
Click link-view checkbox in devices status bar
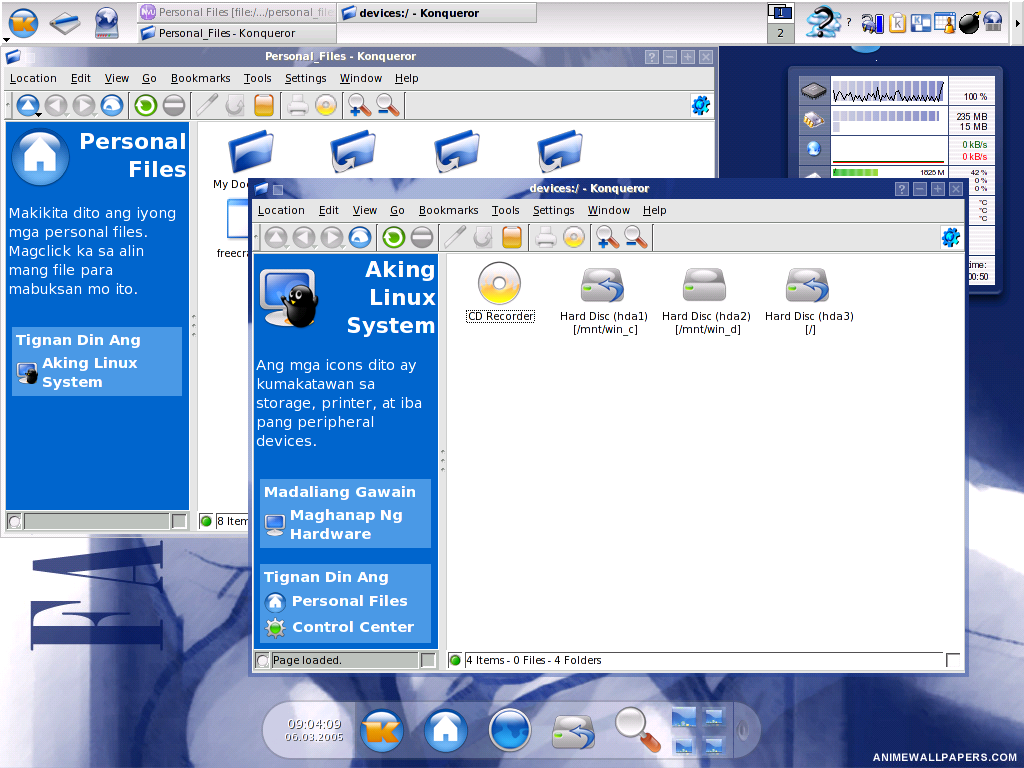point(953,660)
